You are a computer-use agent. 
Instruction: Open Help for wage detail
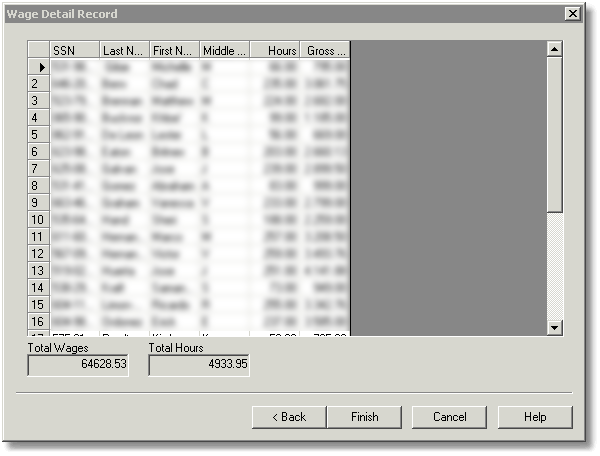point(535,417)
